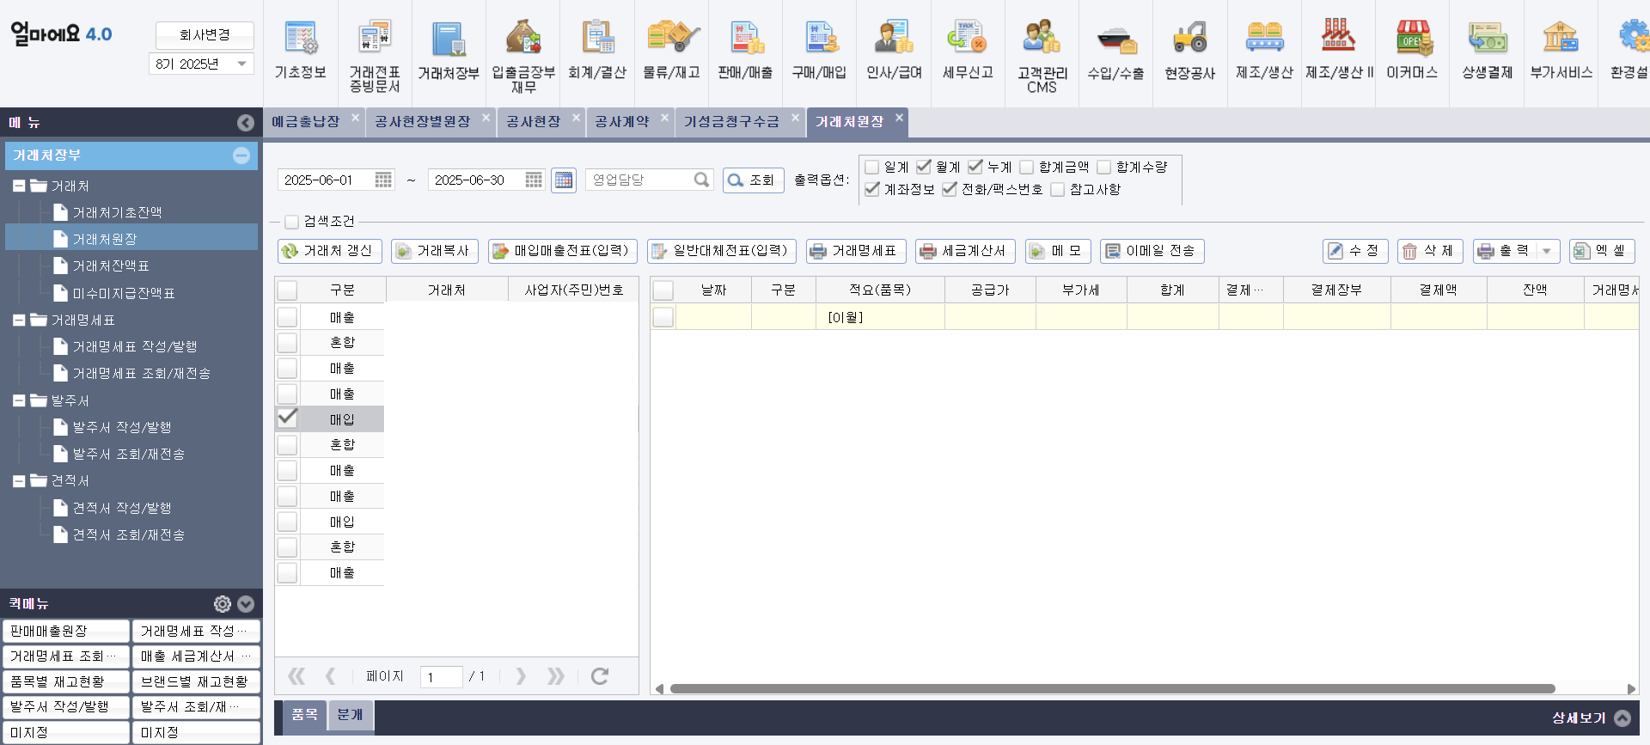1650x745 pixels.
Task: Open the 출력 button dropdown arrow
Action: pyautogui.click(x=1547, y=251)
